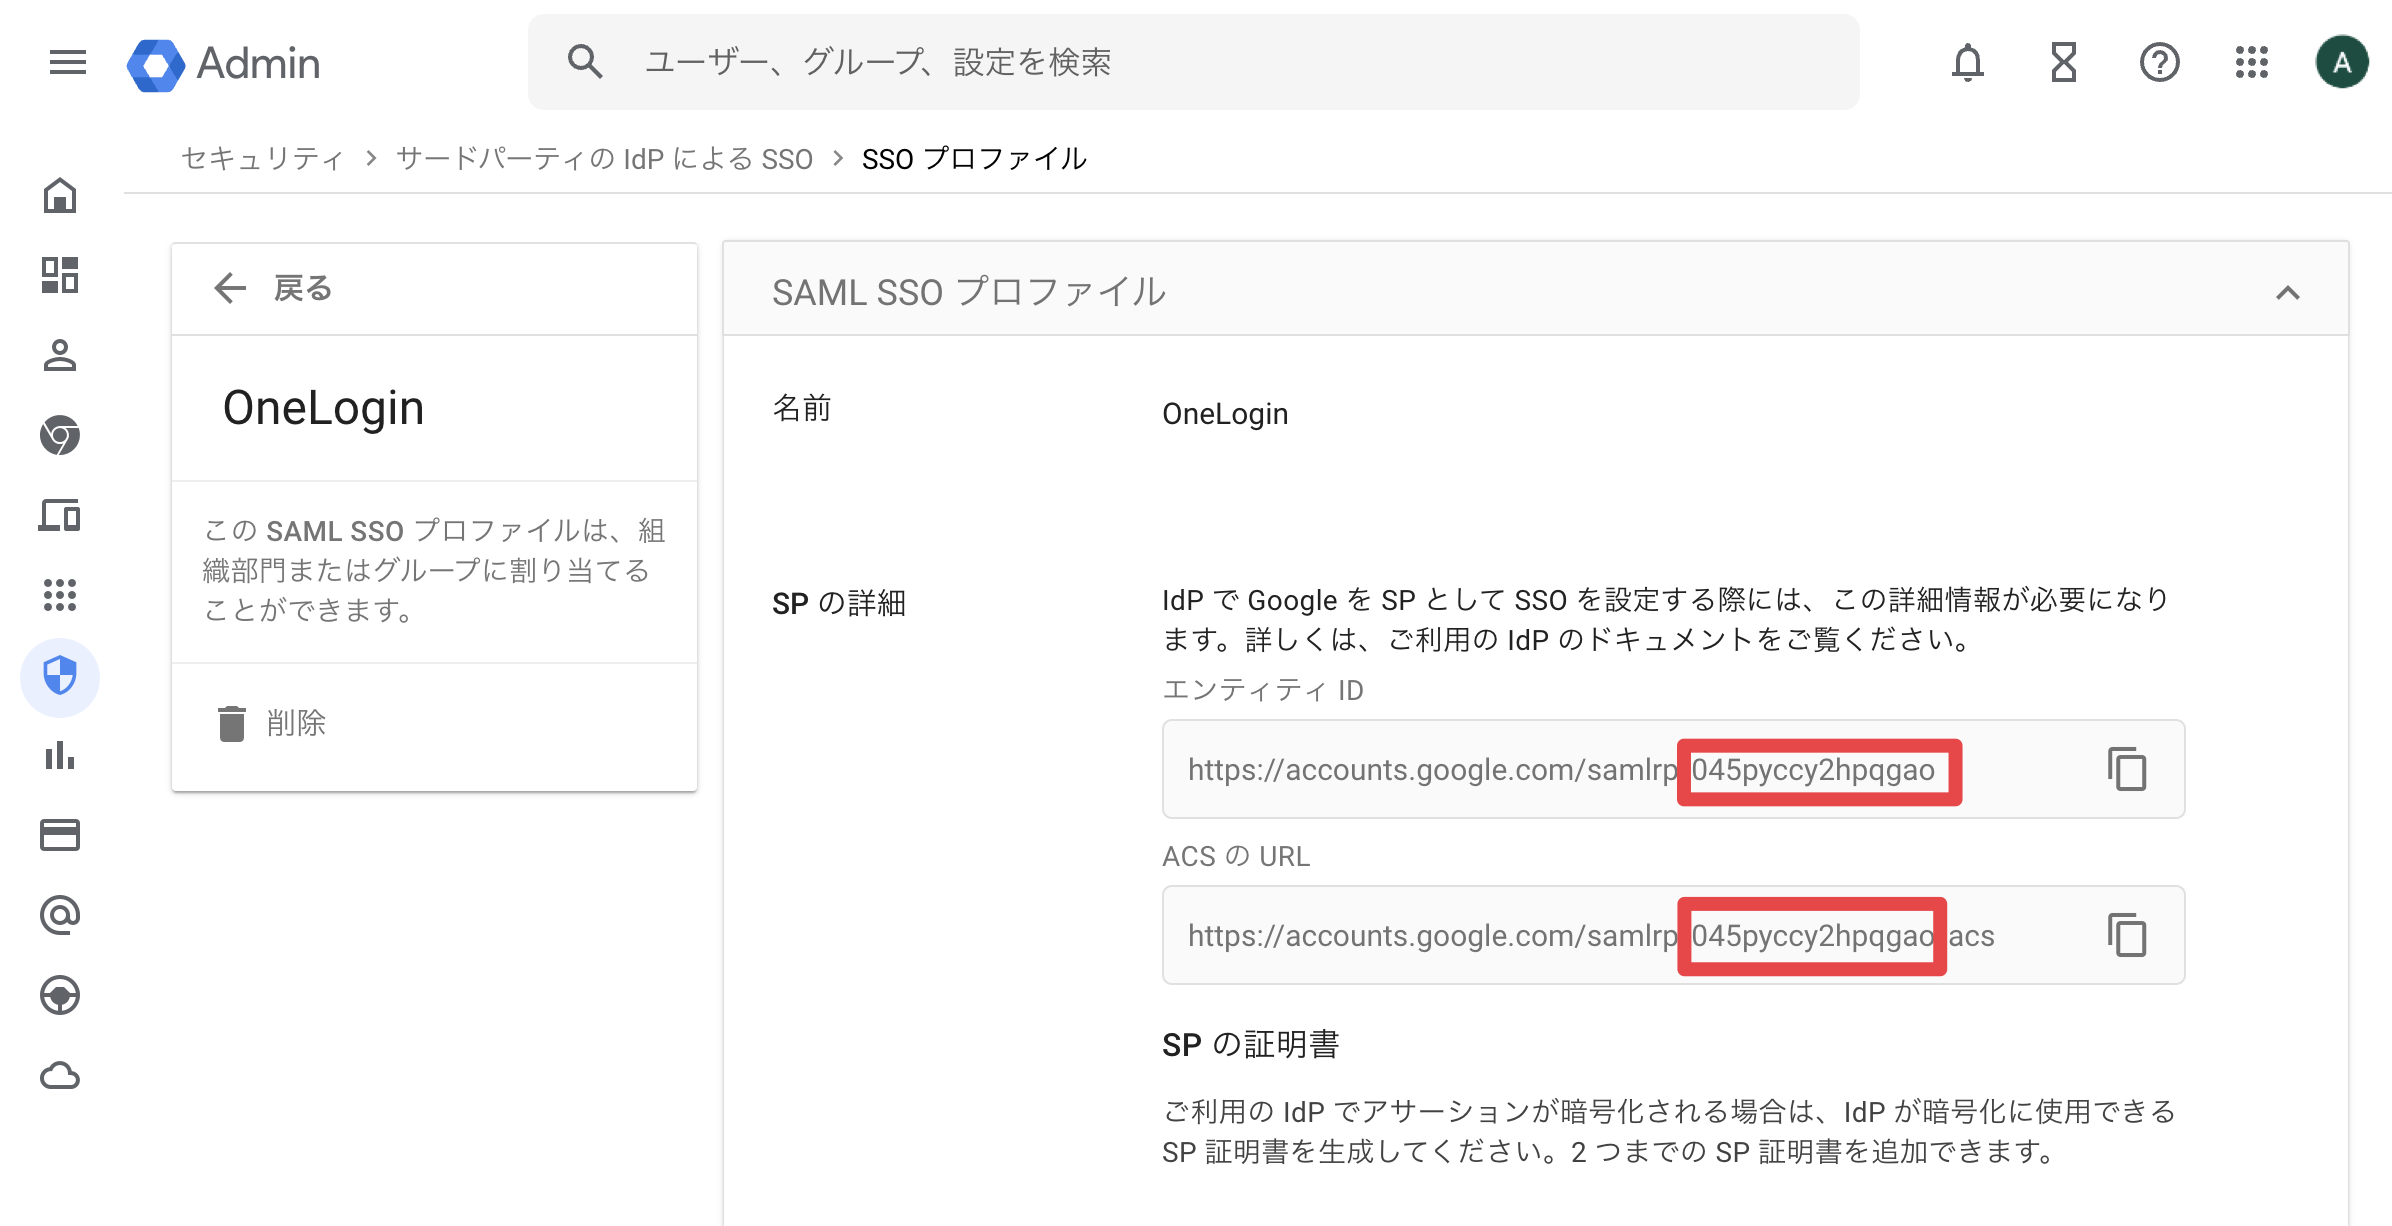Open Devices icon in sidebar
This screenshot has height=1226, width=2392.
[60, 515]
